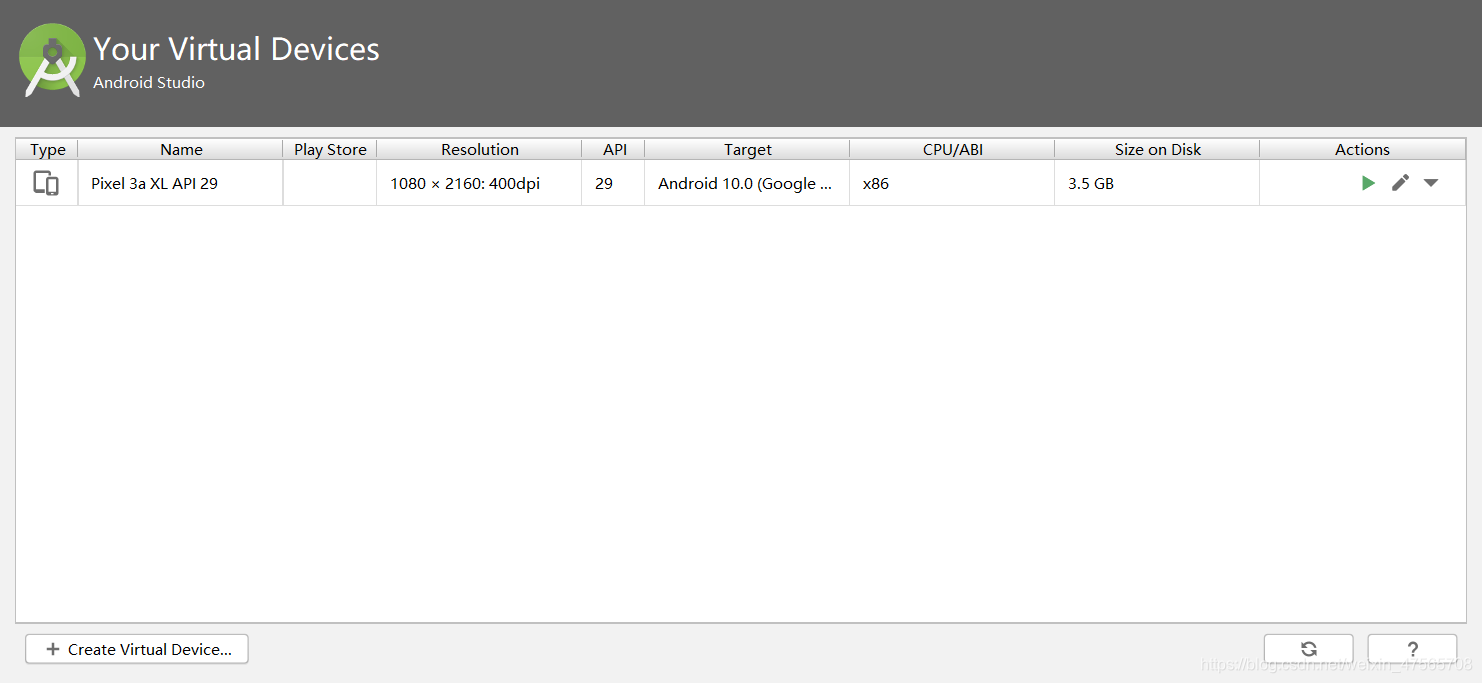The image size is (1482, 683).
Task: Sort by the Type column header
Action: click(47, 149)
